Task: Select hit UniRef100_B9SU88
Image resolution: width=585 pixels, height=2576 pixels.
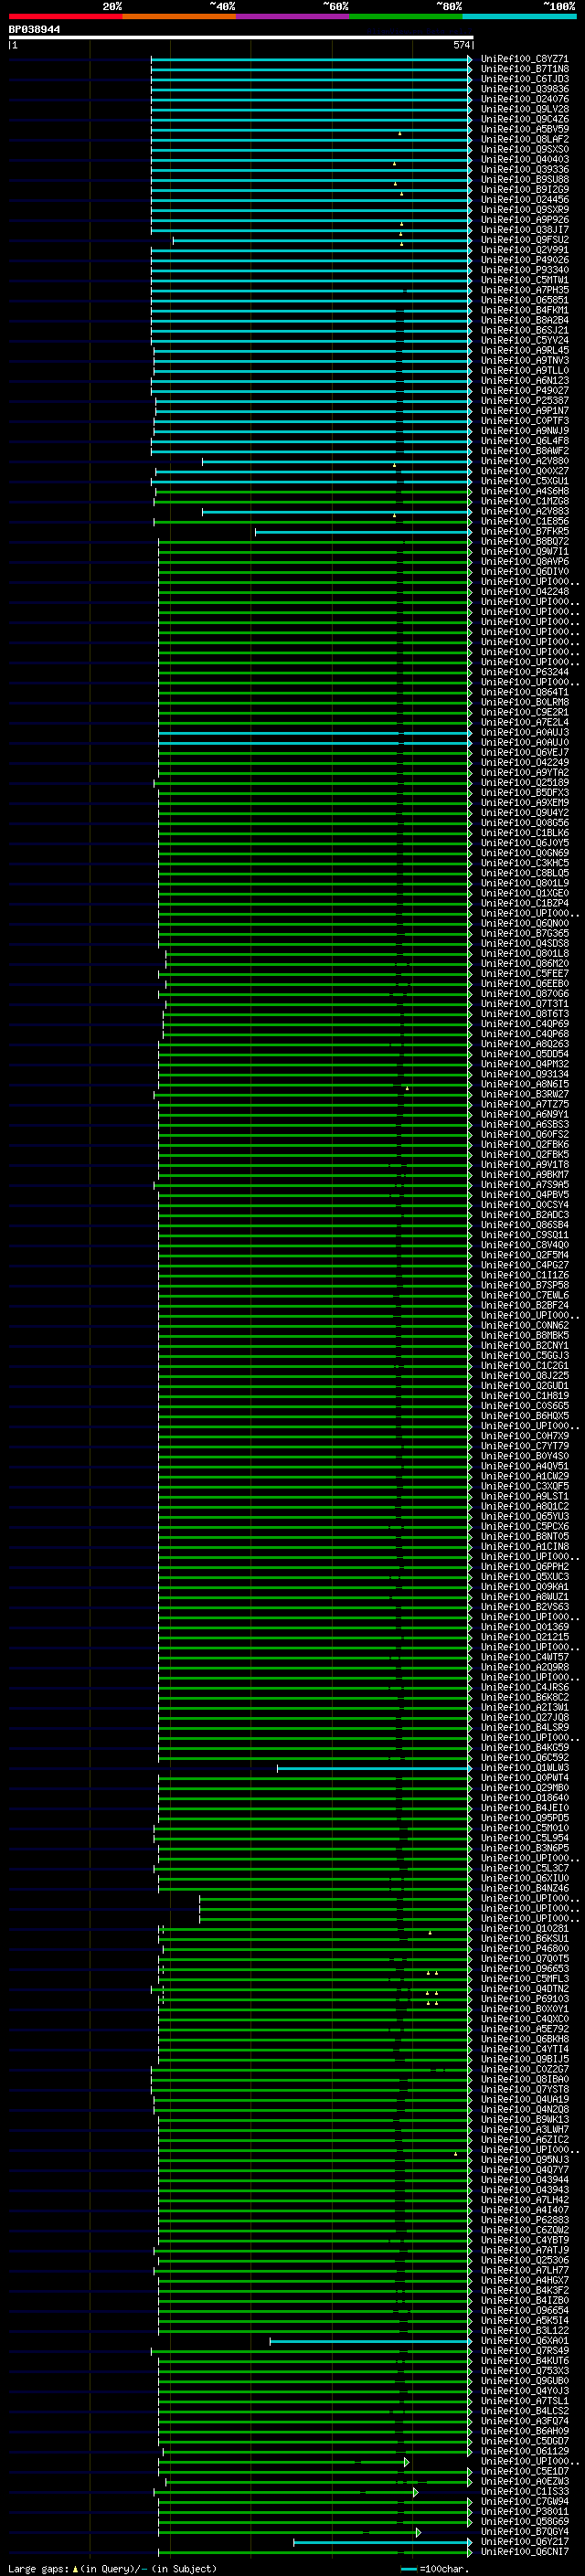Action: pos(524,180)
